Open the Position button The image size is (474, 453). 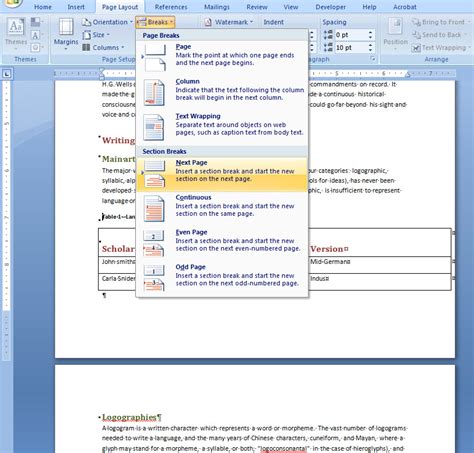coord(395,35)
